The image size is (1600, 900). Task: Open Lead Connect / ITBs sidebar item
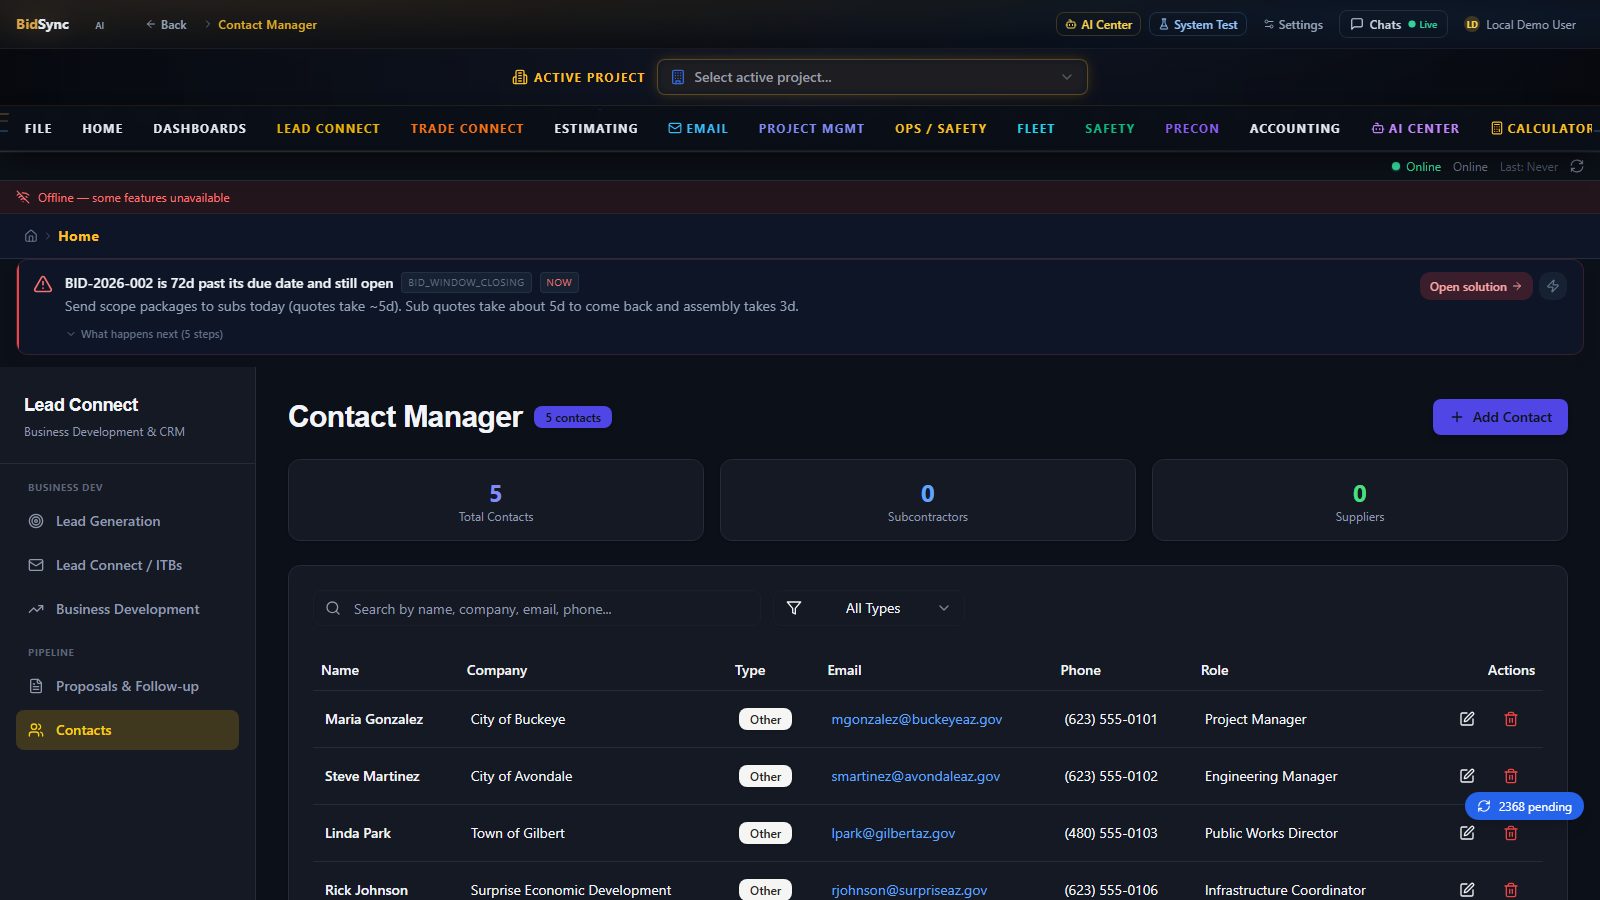[128, 565]
